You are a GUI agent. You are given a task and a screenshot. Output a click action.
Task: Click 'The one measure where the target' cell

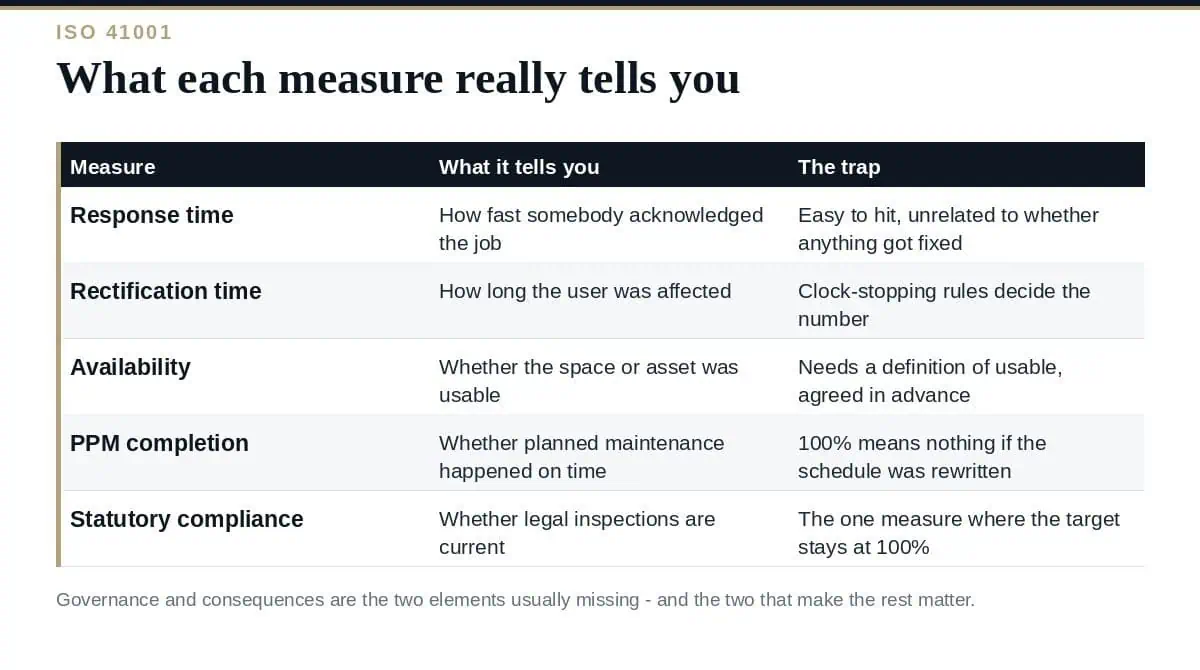click(x=959, y=533)
